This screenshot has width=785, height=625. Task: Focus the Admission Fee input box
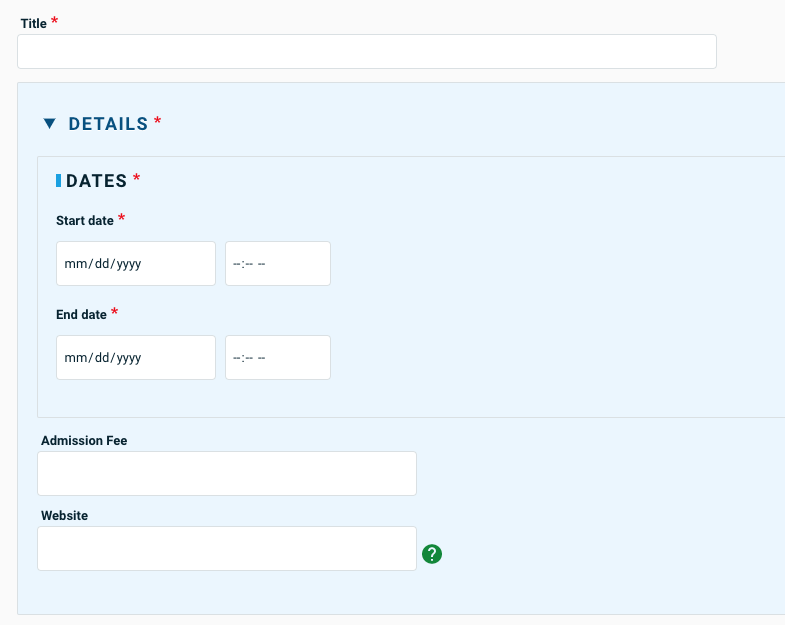click(227, 473)
